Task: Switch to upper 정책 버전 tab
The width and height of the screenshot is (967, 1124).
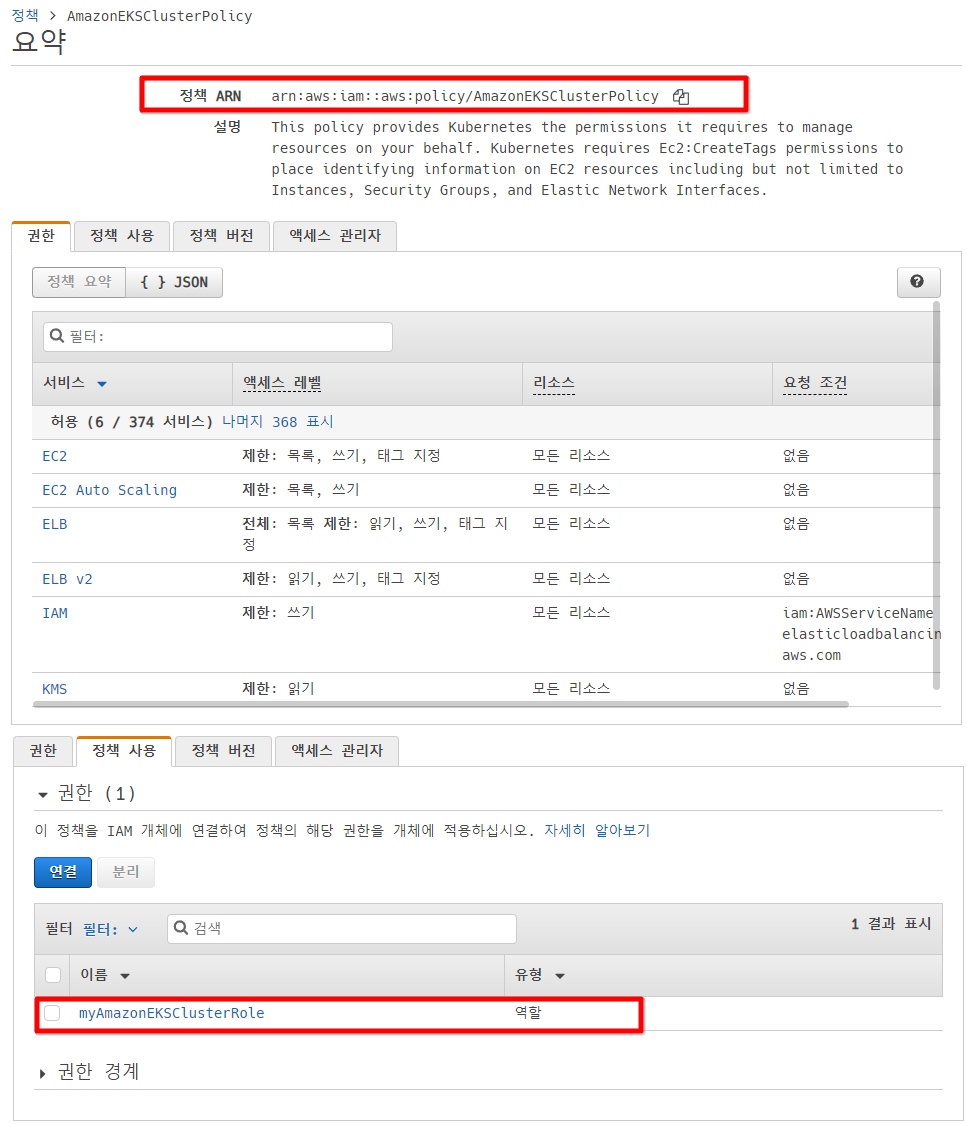Action: 221,236
